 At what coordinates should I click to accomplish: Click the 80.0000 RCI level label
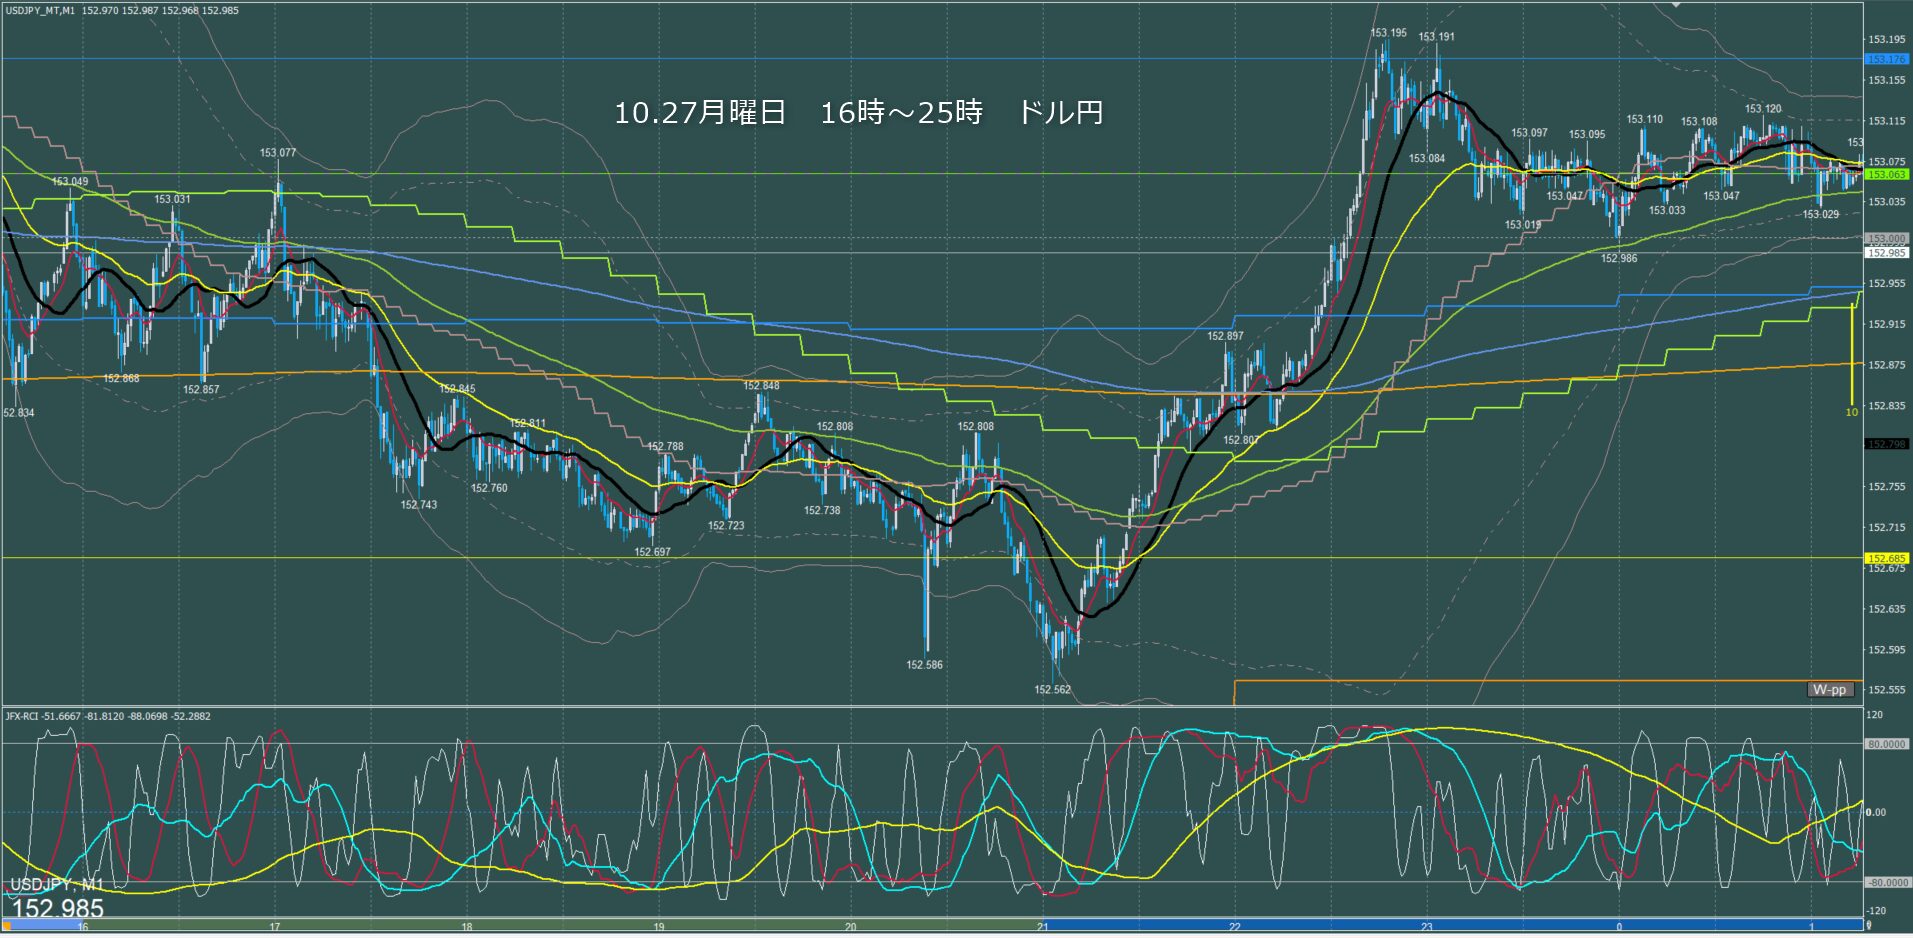point(1885,744)
